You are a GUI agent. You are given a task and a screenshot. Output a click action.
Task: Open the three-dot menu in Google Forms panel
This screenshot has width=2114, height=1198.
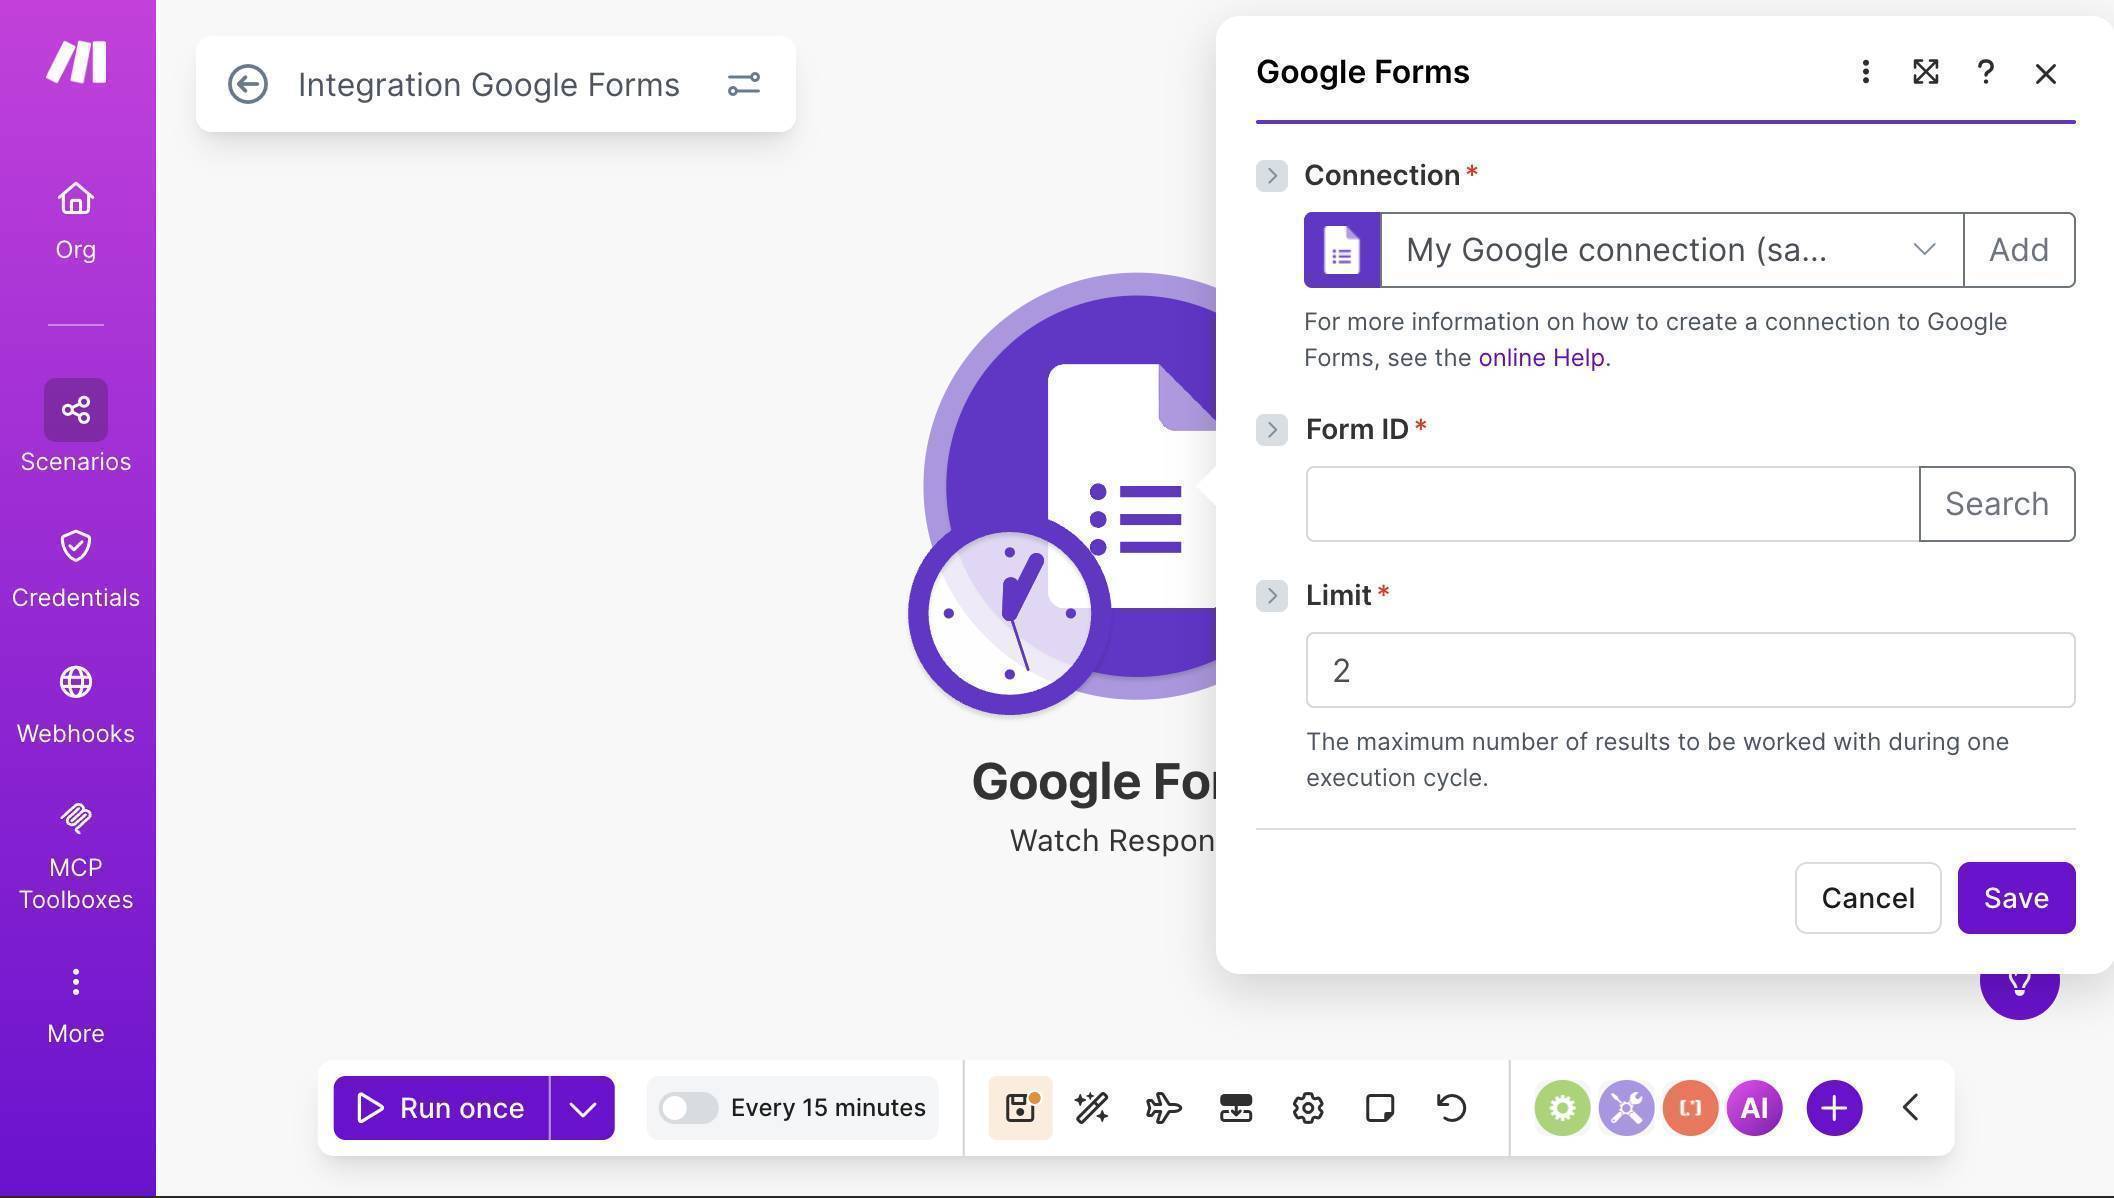pos(1865,72)
